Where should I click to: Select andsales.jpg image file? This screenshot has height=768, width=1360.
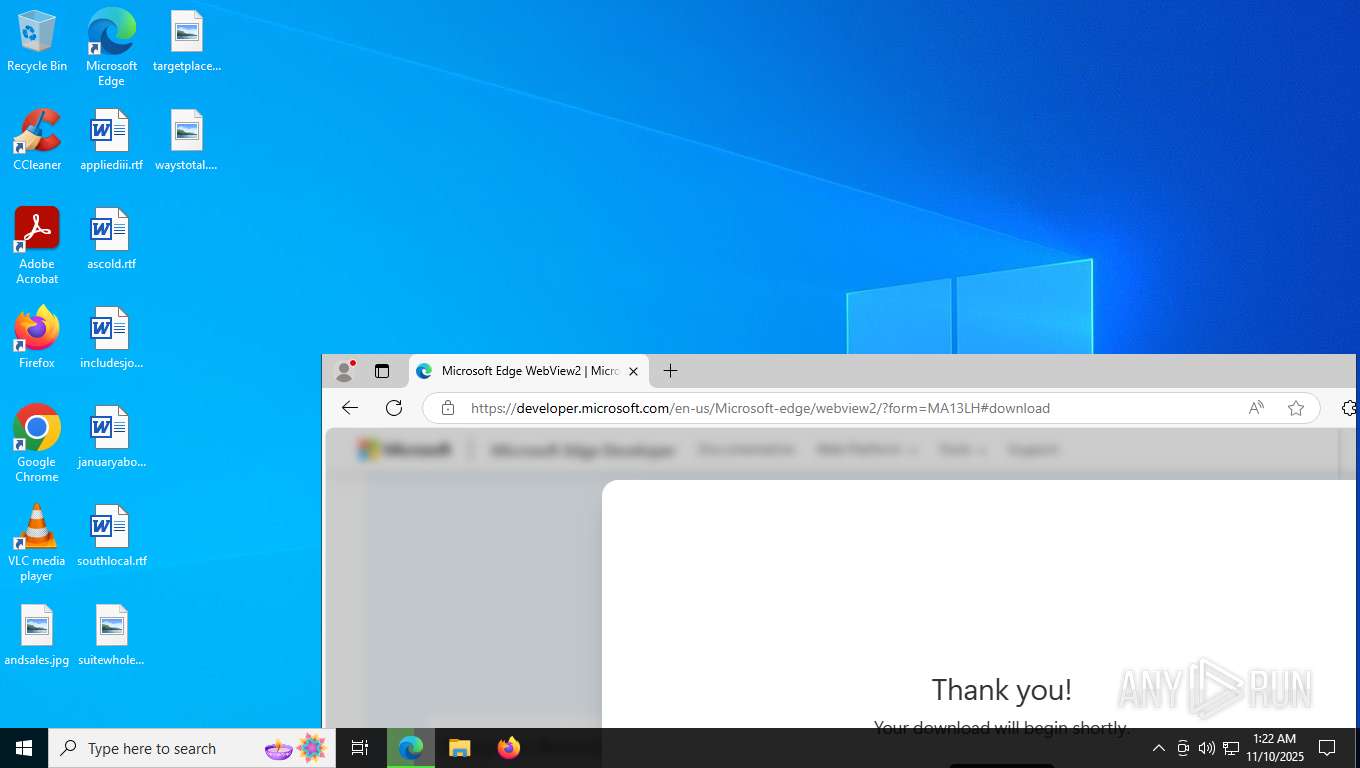tap(37, 635)
